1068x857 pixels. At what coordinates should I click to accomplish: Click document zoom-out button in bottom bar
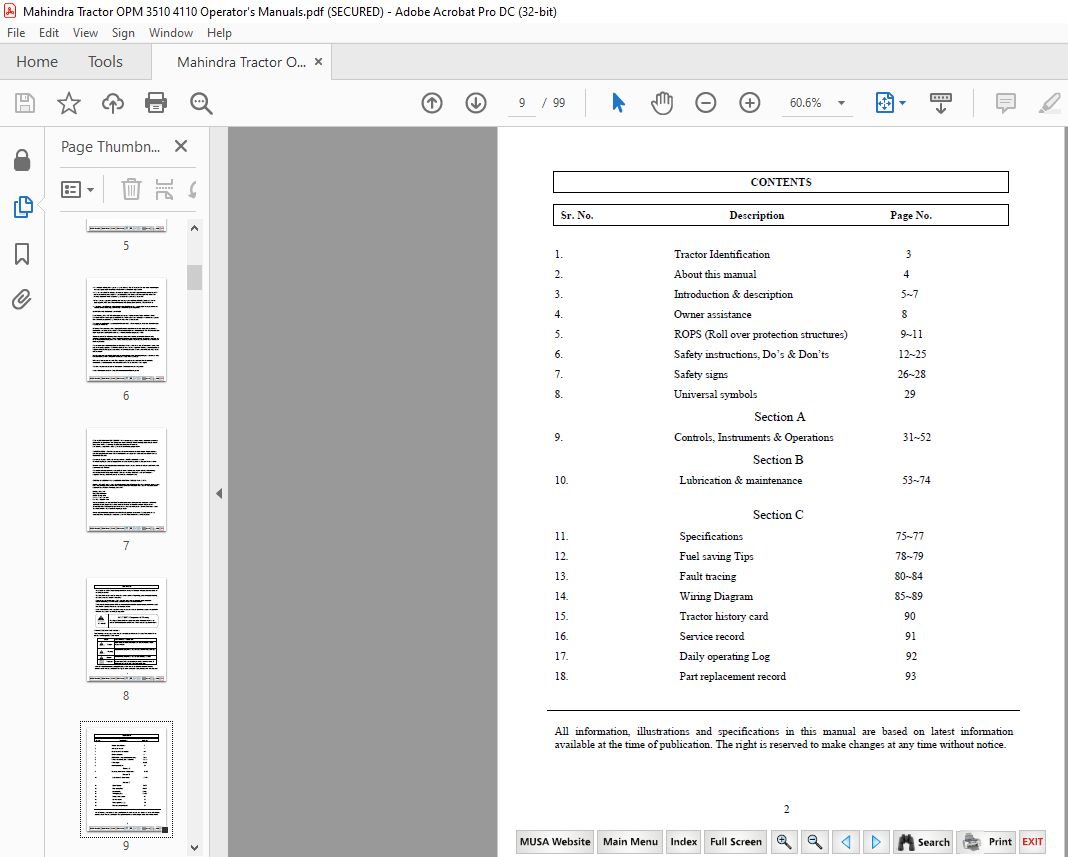(x=814, y=841)
